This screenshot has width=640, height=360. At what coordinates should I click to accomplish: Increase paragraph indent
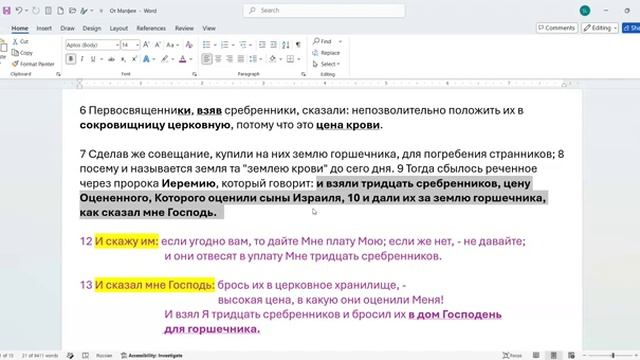pyautogui.click(x=273, y=44)
